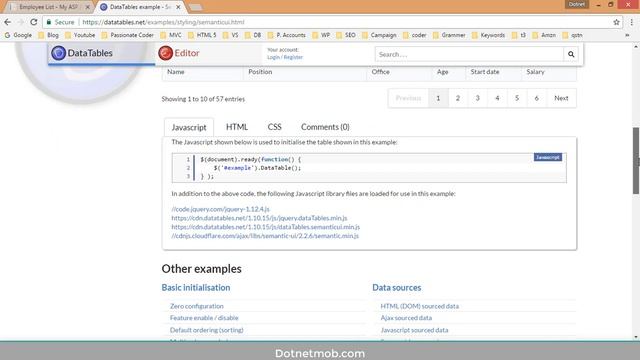Image resolution: width=640 pixels, height=360 pixels.
Task: Open the Ajax sourced data example
Action: click(406, 318)
